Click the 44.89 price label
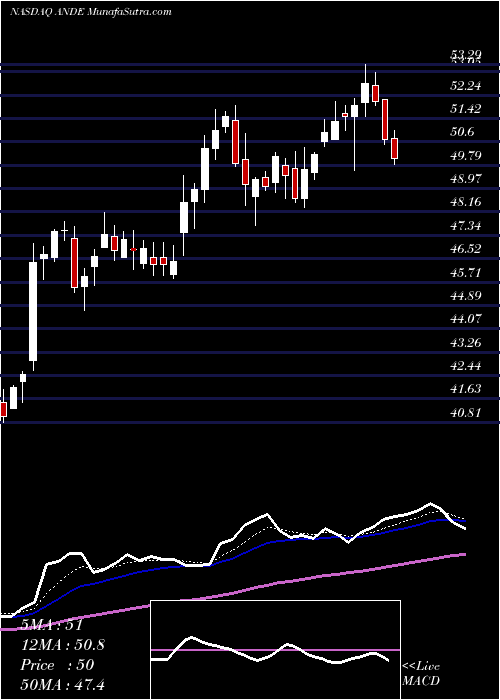The image size is (500, 700). [465, 295]
